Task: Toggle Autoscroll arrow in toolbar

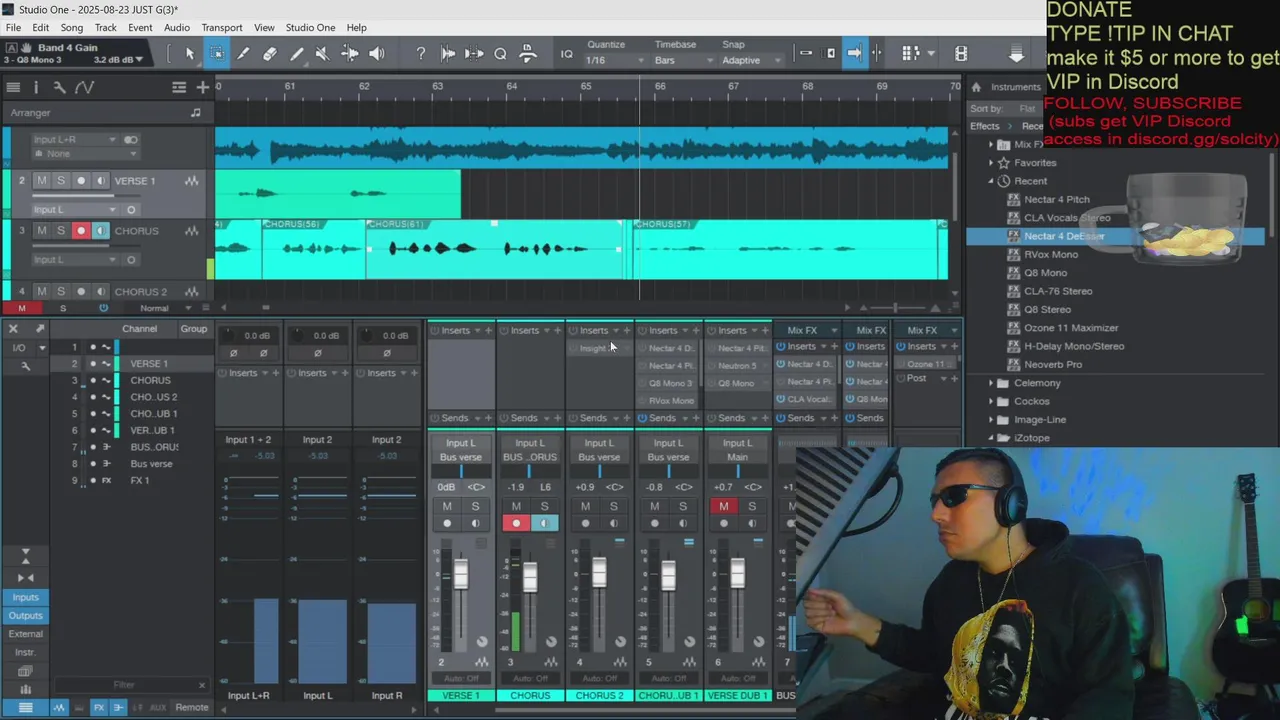Action: pos(854,54)
